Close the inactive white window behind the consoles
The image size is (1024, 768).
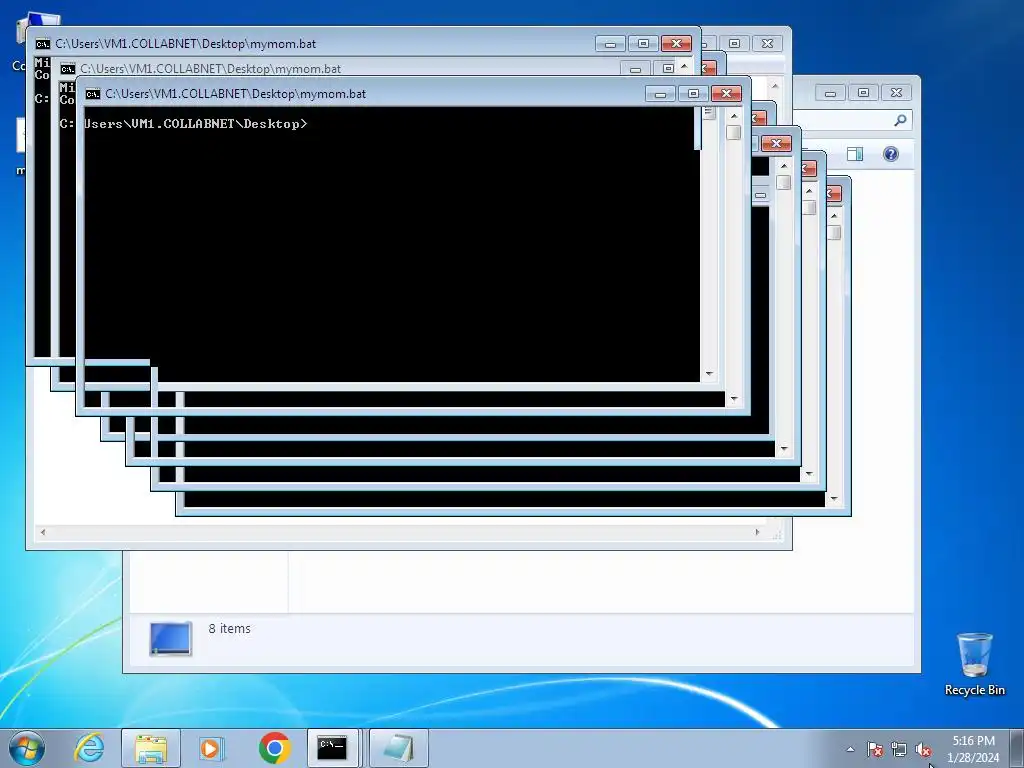click(x=767, y=43)
